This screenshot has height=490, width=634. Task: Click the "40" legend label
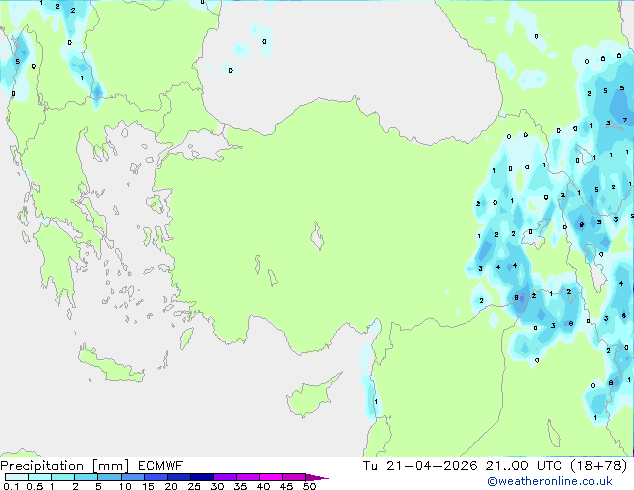click(263, 486)
